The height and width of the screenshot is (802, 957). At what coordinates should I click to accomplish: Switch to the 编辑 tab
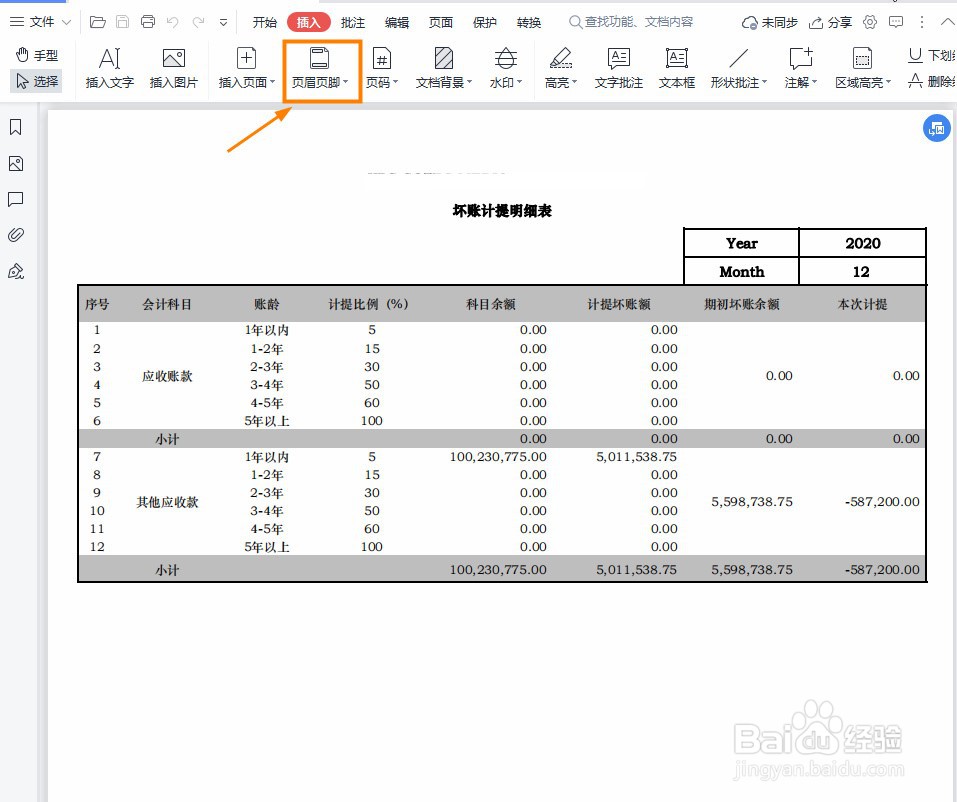(x=397, y=23)
